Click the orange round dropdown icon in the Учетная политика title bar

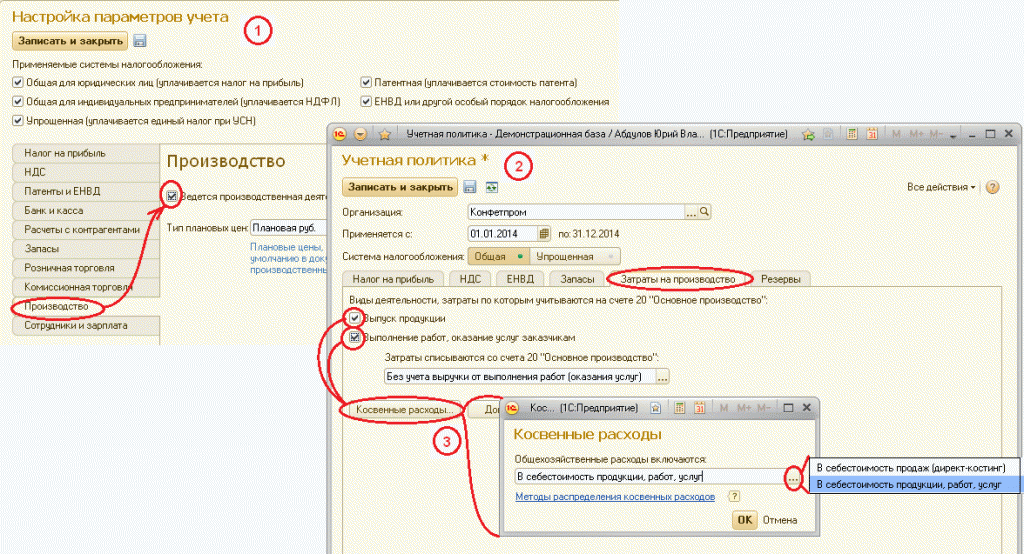pos(360,134)
